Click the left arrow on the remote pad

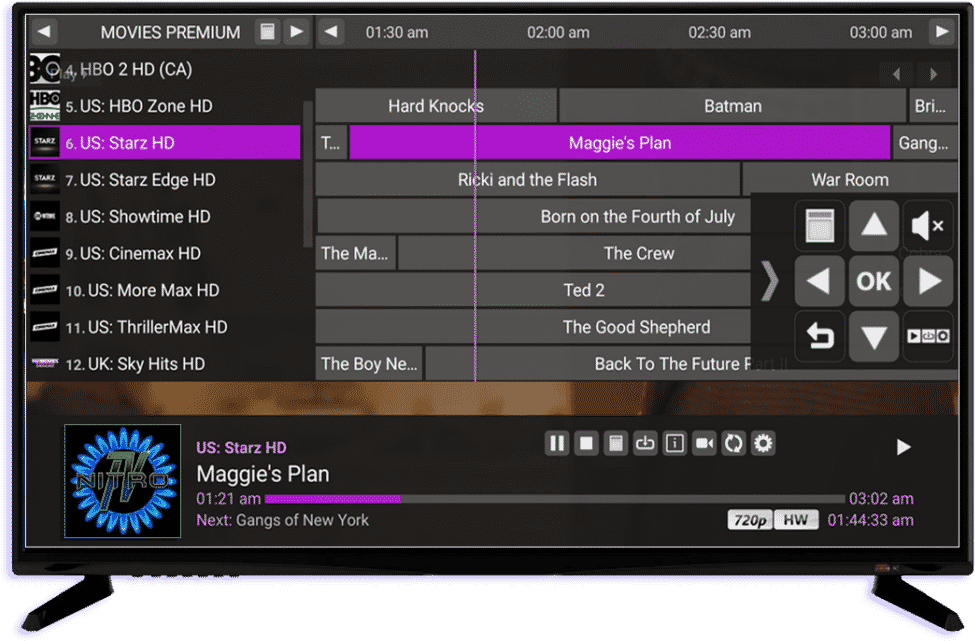click(x=820, y=281)
